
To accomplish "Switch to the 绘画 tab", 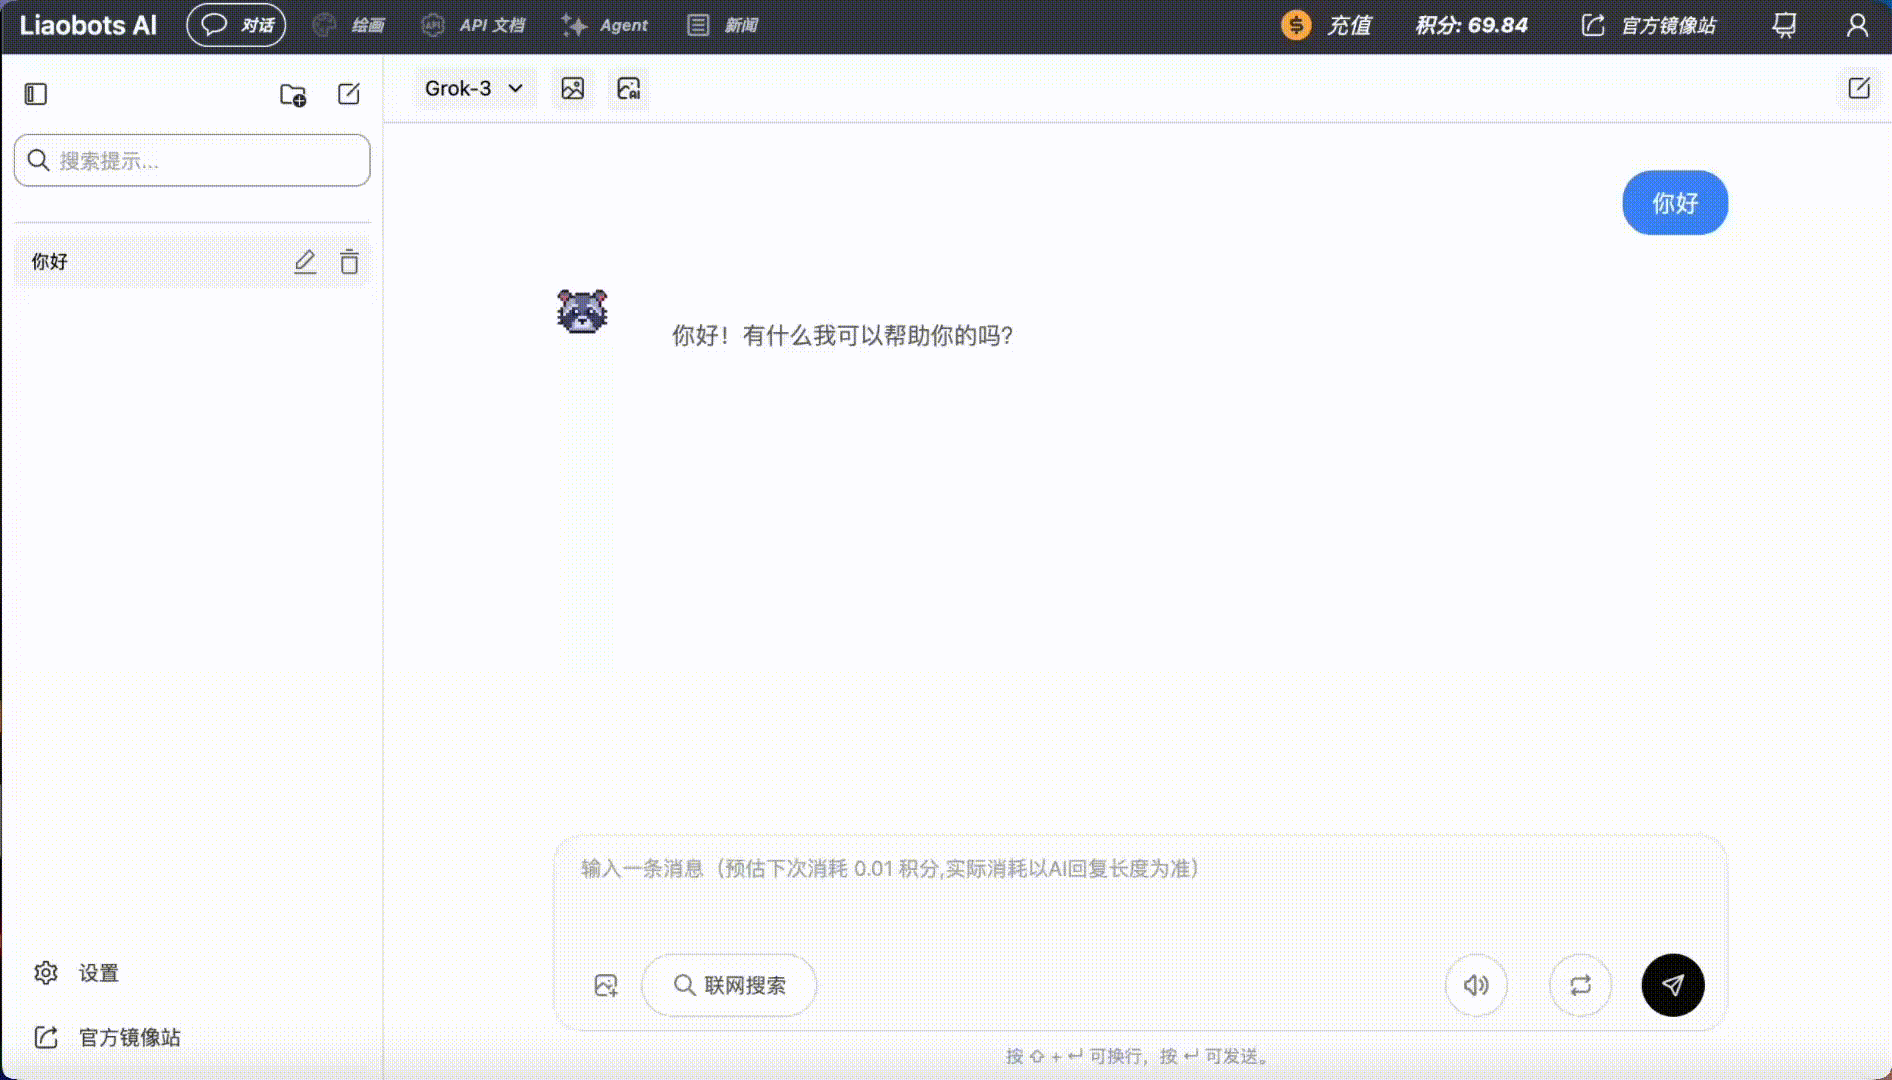I will click(350, 25).
